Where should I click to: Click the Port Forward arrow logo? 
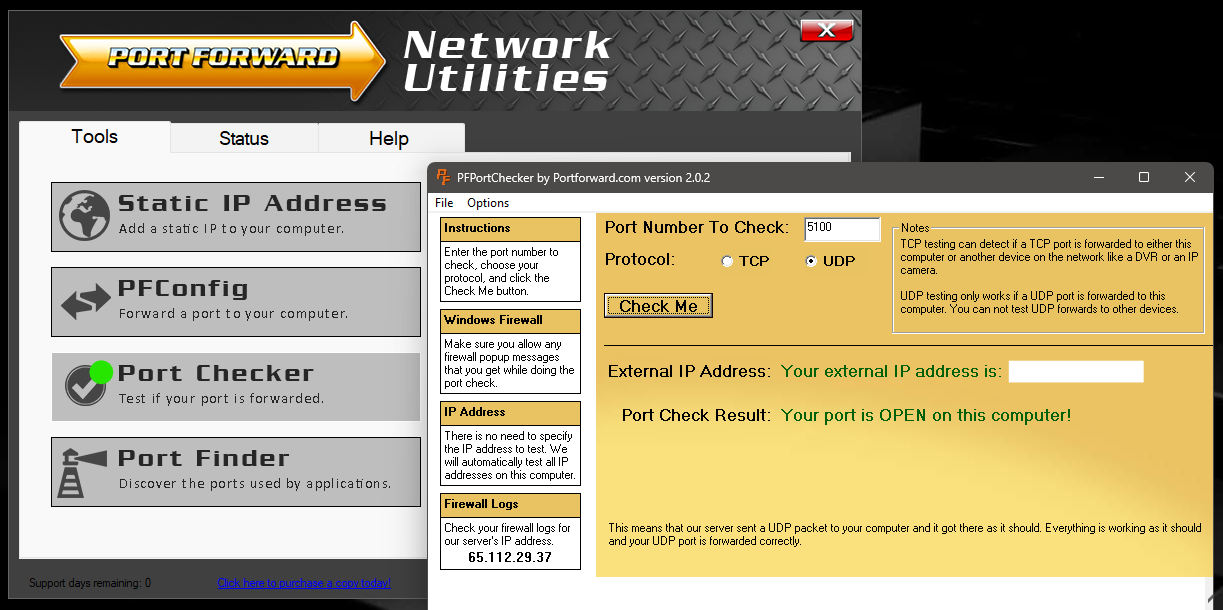(x=222, y=61)
